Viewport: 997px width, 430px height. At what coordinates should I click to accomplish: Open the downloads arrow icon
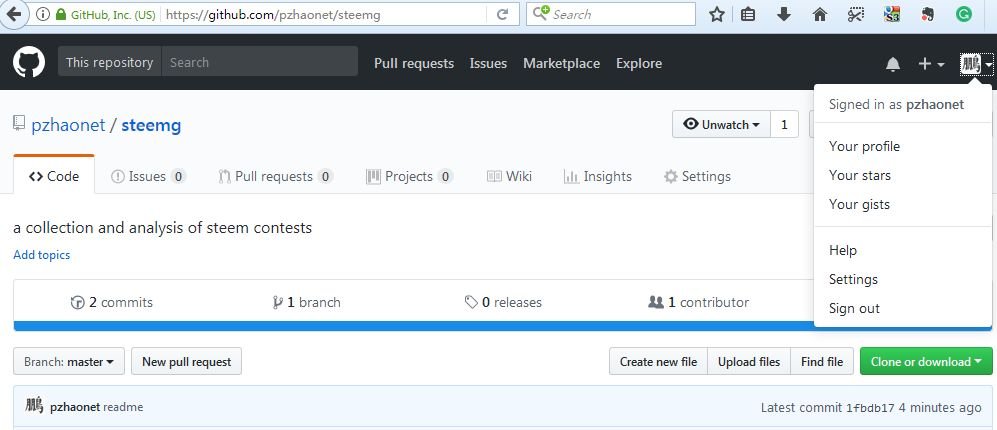click(x=784, y=14)
